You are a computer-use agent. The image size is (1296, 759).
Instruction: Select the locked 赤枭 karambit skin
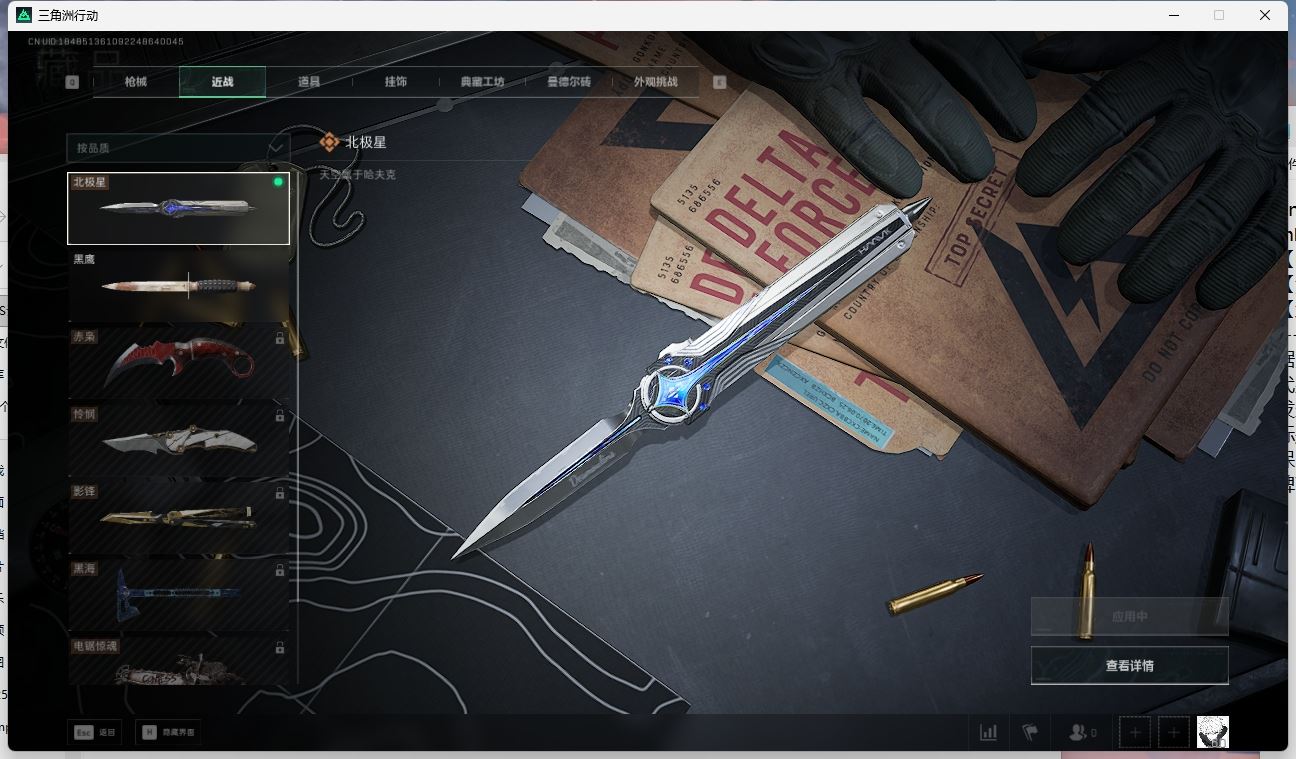(178, 362)
